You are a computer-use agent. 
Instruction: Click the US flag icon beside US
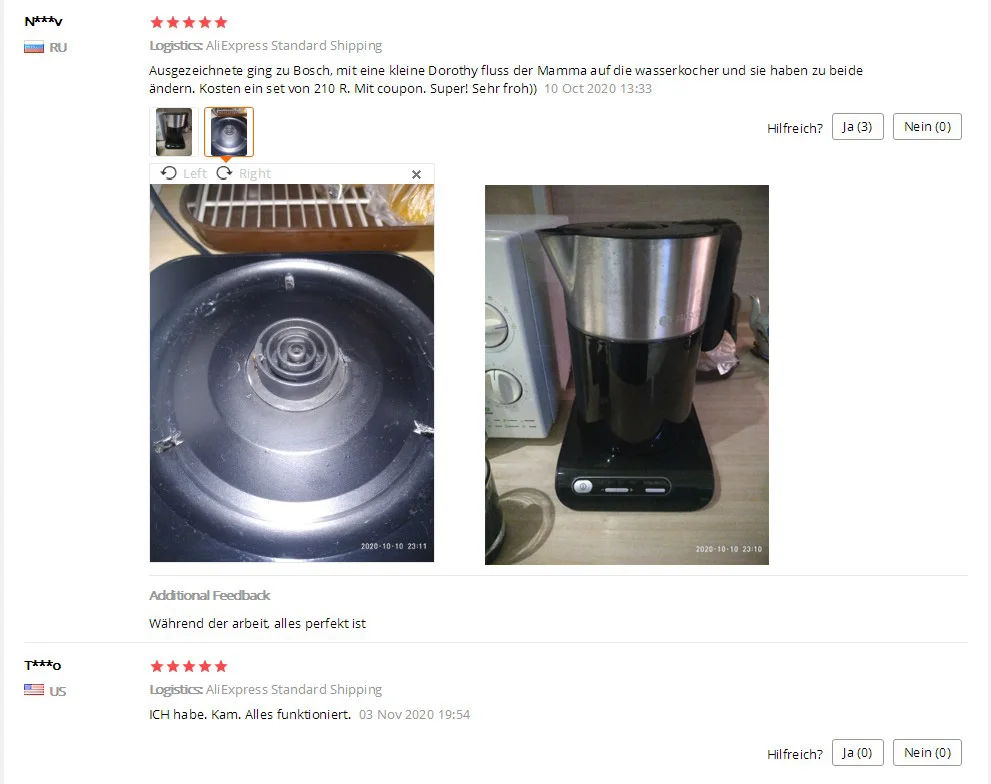(34, 690)
